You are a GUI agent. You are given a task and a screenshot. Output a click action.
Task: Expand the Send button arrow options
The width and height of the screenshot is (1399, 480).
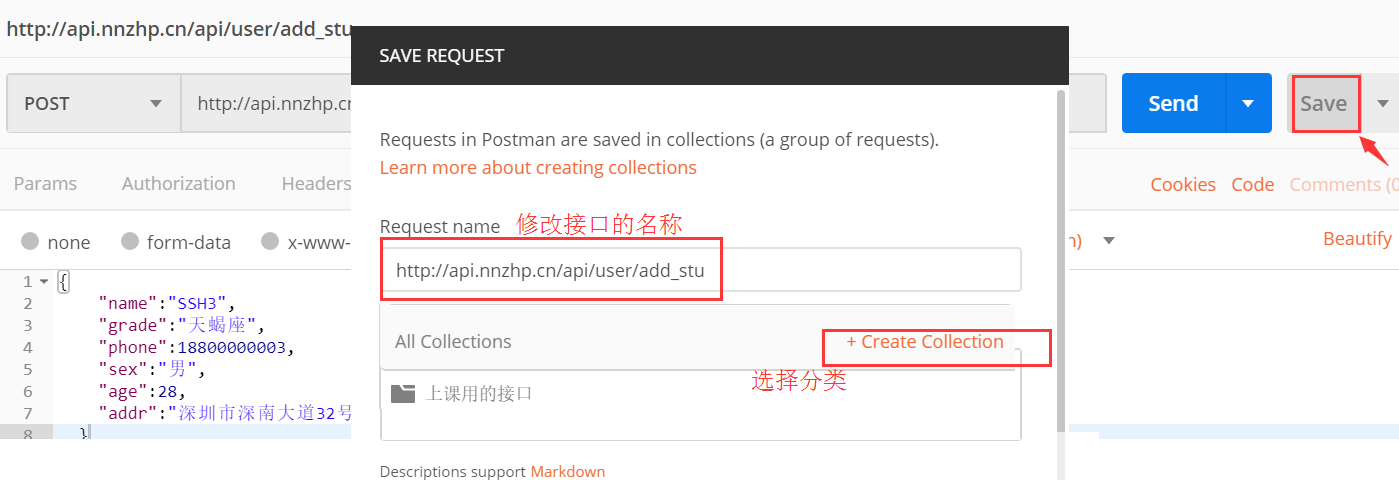[x=1248, y=103]
